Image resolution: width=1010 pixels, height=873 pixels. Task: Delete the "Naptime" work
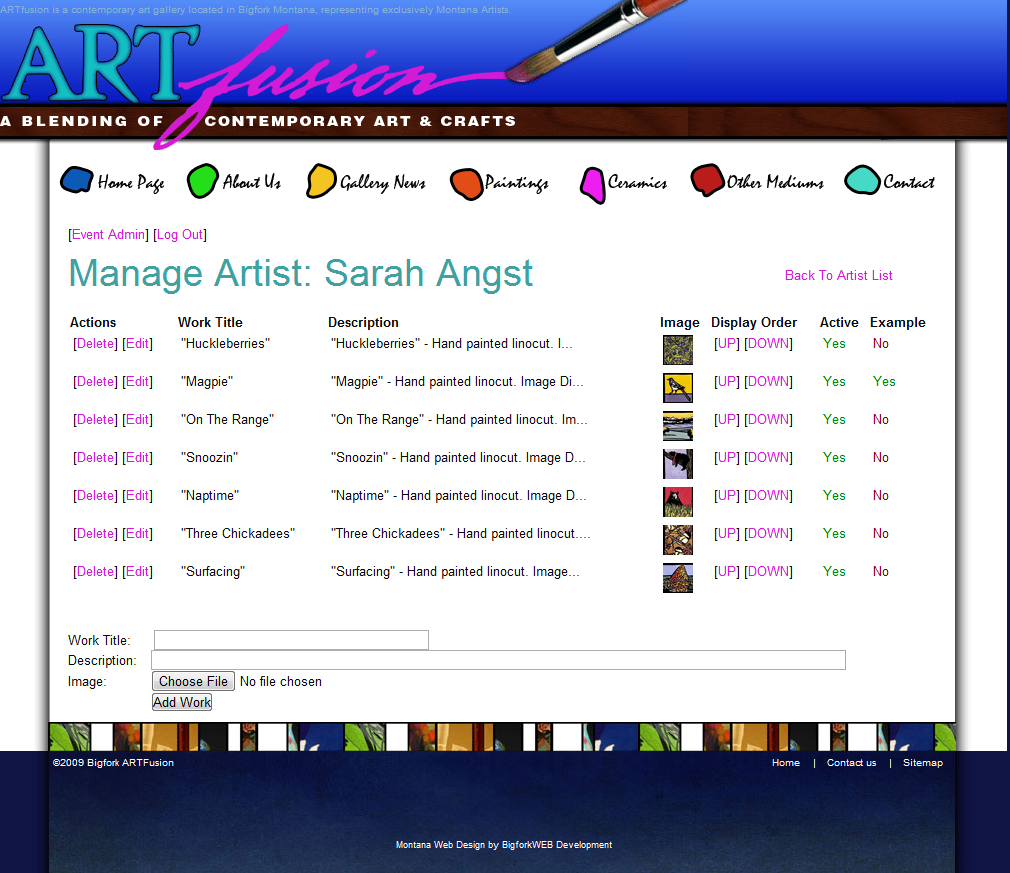click(95, 496)
